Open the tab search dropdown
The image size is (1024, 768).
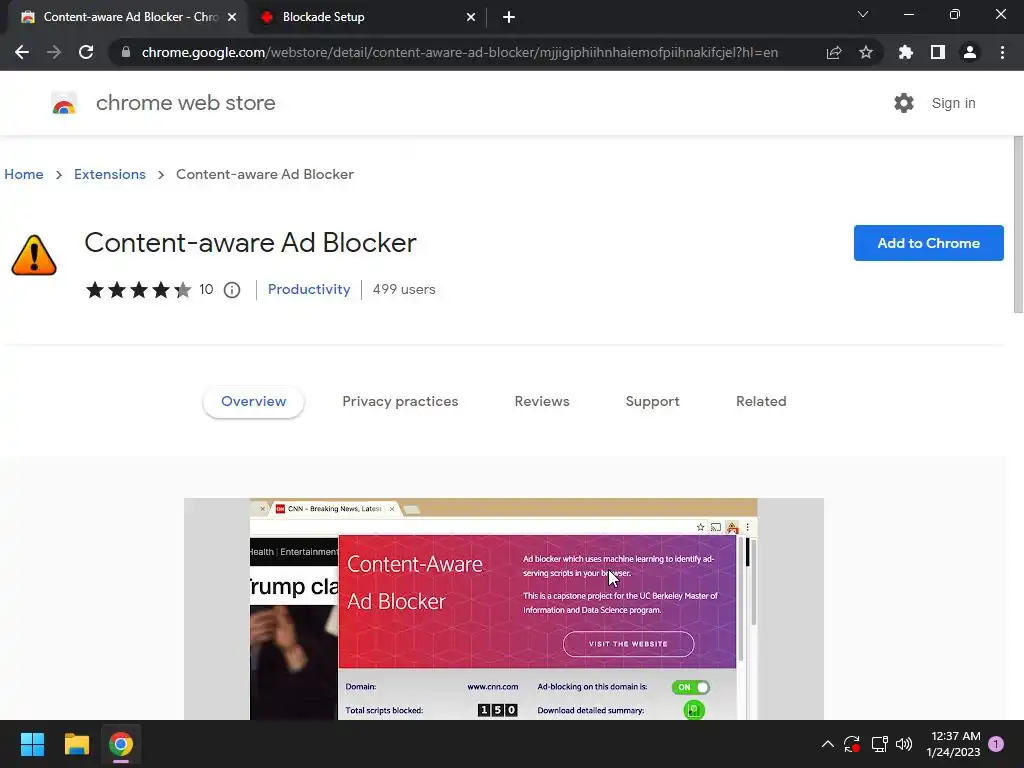pos(863,14)
